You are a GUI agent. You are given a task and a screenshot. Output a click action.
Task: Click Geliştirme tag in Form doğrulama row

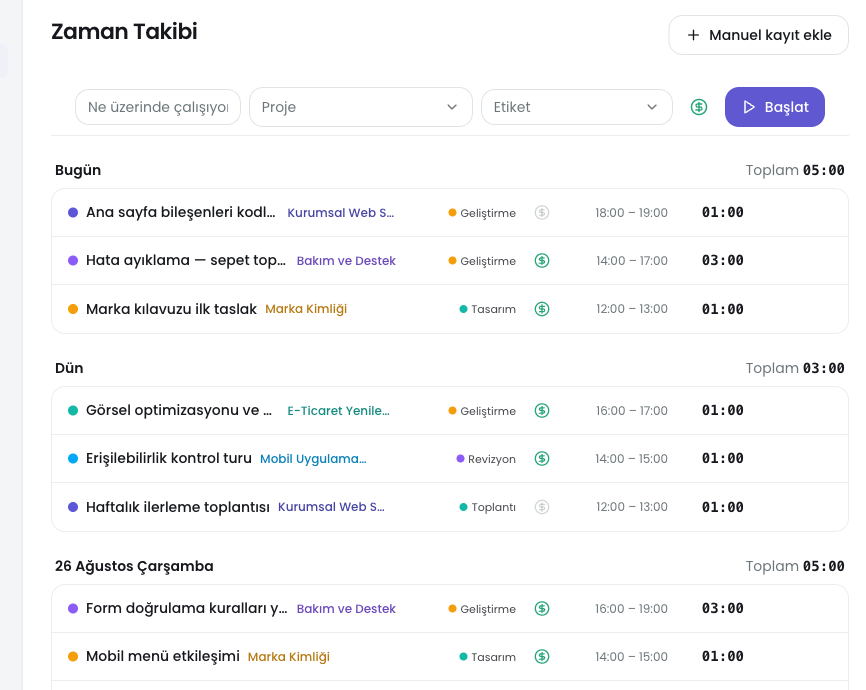click(482, 609)
